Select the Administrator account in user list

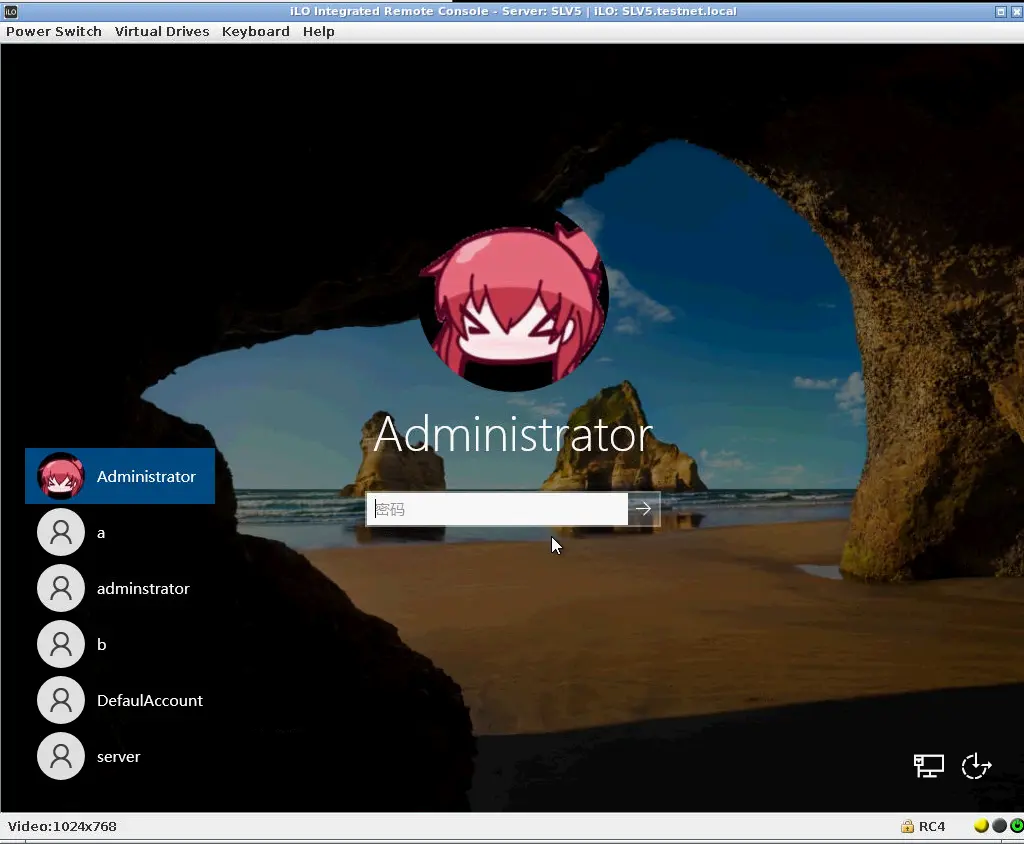tap(120, 477)
